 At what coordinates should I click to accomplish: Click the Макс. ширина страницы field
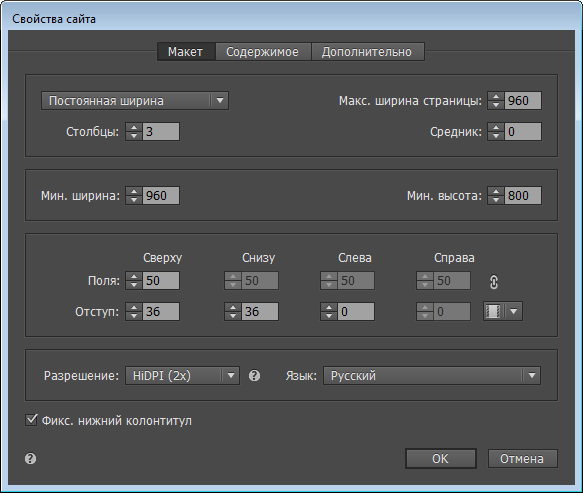522,101
